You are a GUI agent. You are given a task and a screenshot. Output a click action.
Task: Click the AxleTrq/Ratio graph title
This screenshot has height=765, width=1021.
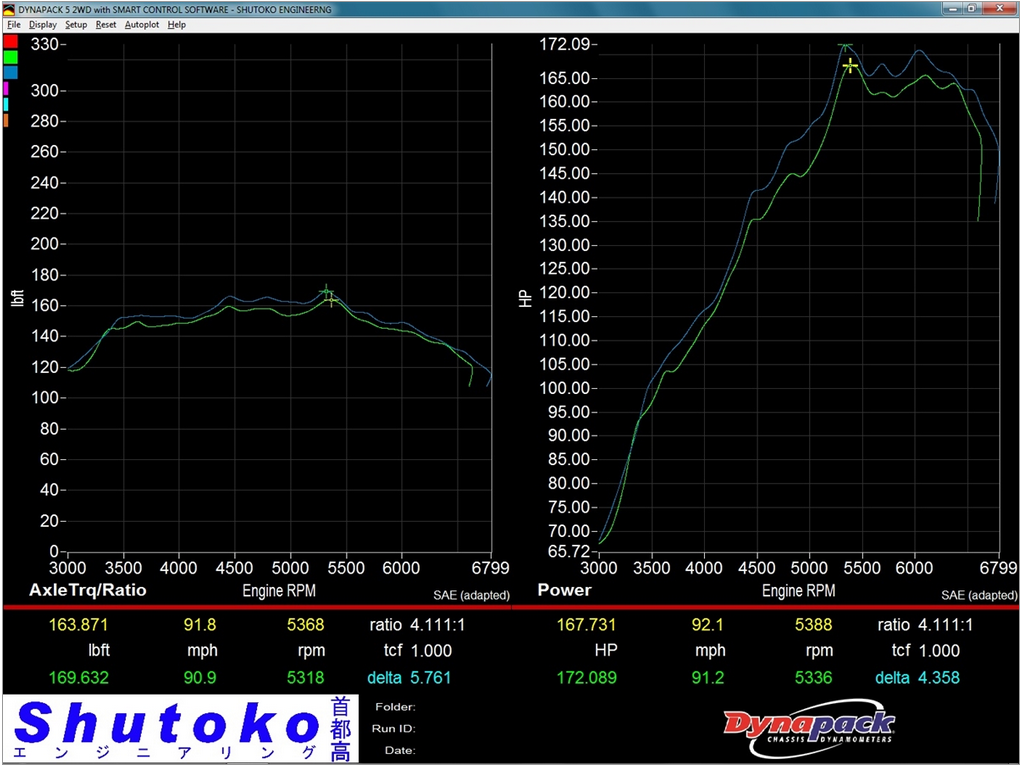(88, 590)
